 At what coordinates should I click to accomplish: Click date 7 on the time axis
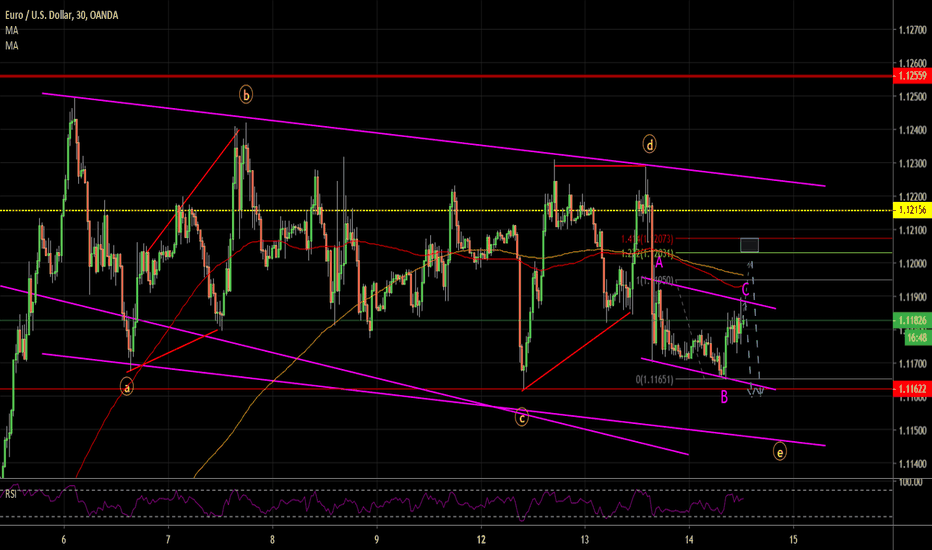168,540
